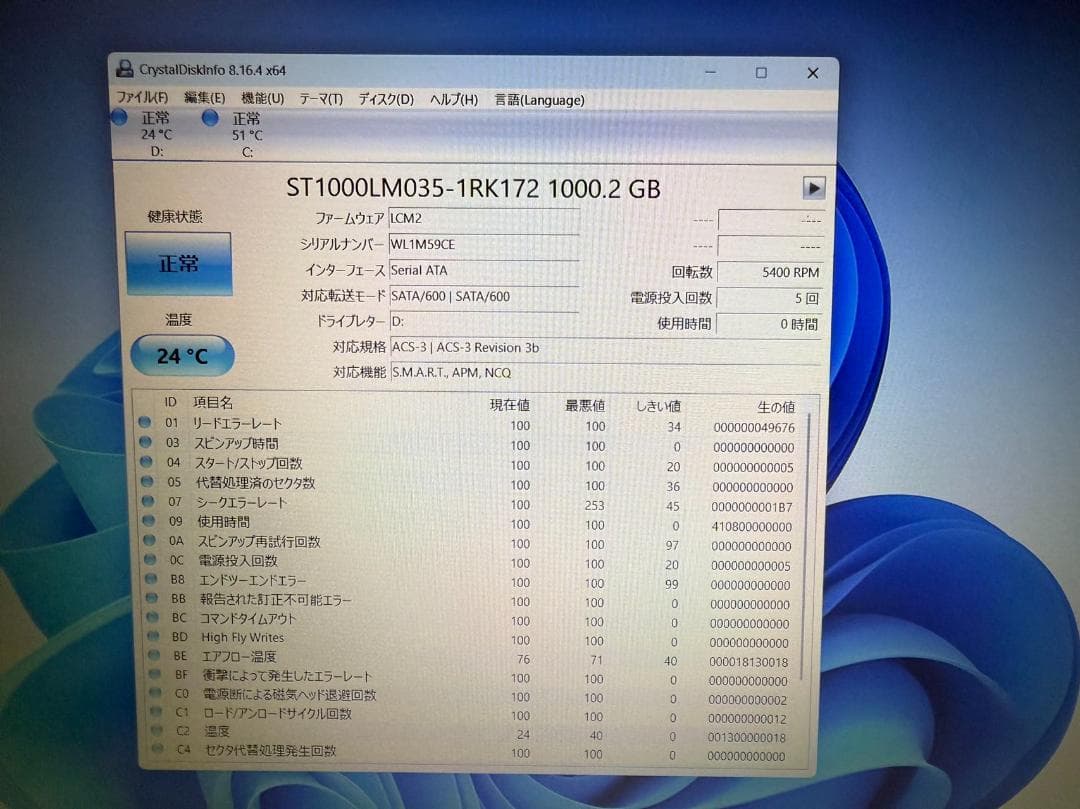1080x809 pixels.
Task: Click the 24°C temperature button
Action: point(181,355)
